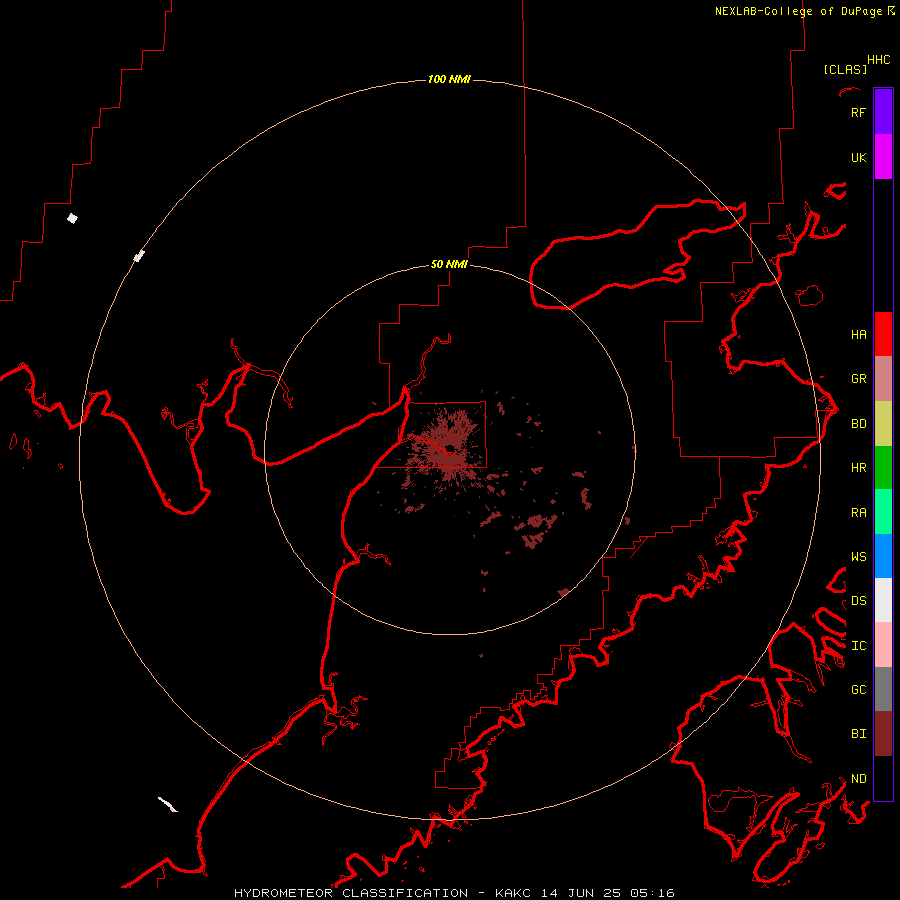Click the DS white legend swatch
Image resolution: width=900 pixels, height=900 pixels.
tap(883, 600)
